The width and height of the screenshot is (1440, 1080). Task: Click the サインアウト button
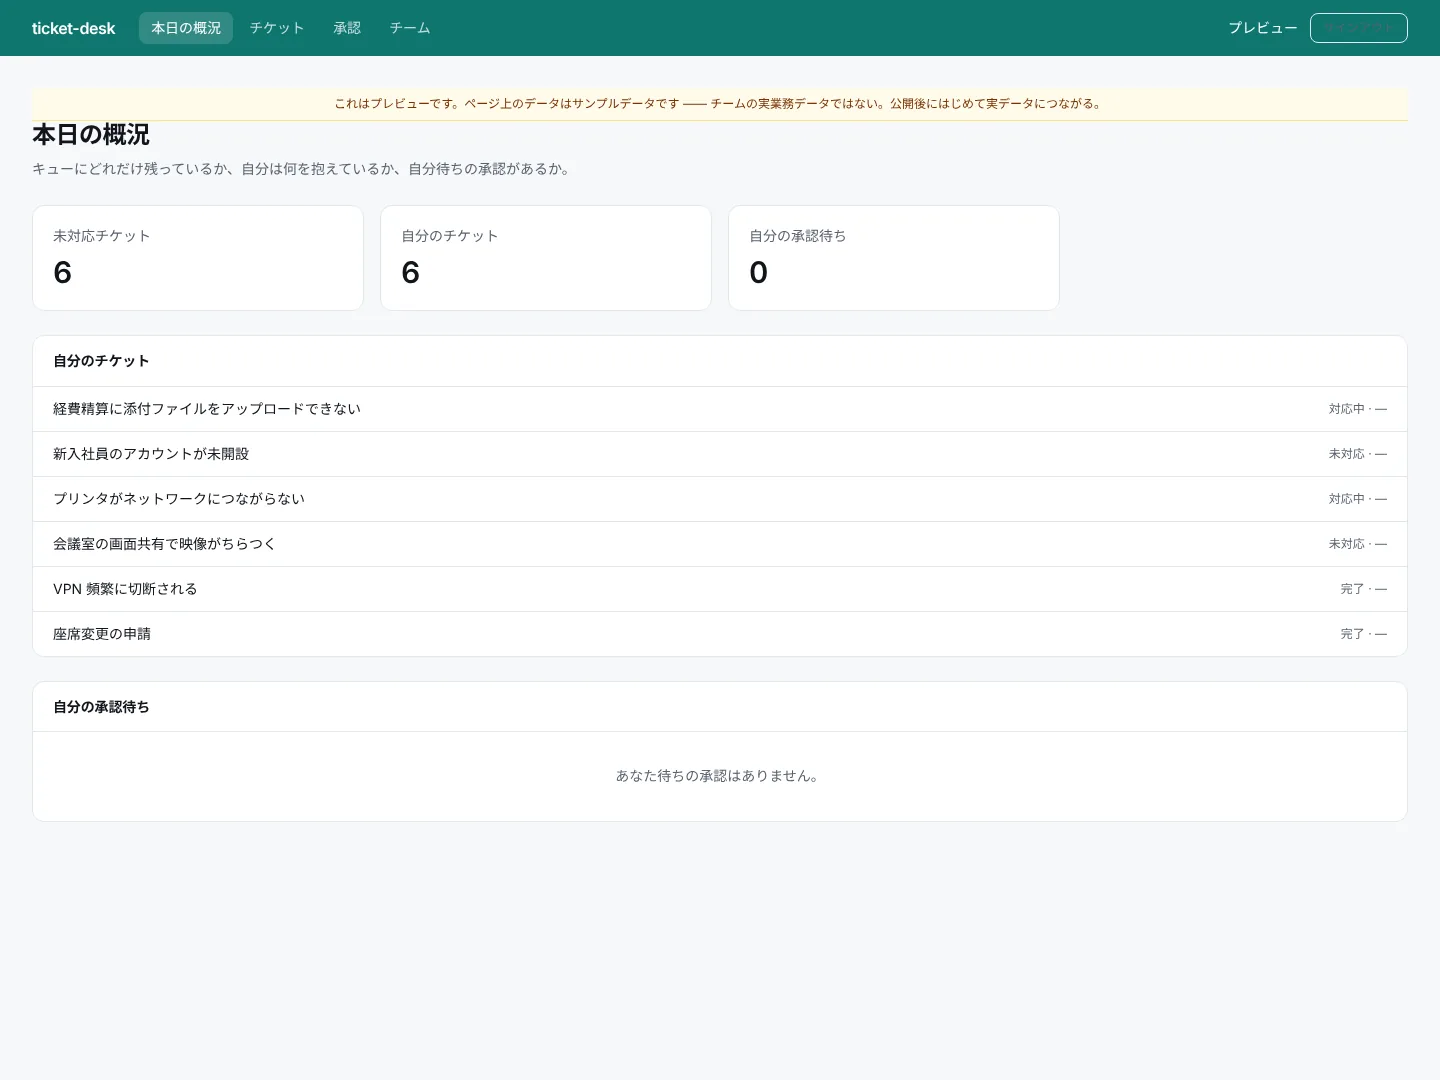tap(1358, 28)
